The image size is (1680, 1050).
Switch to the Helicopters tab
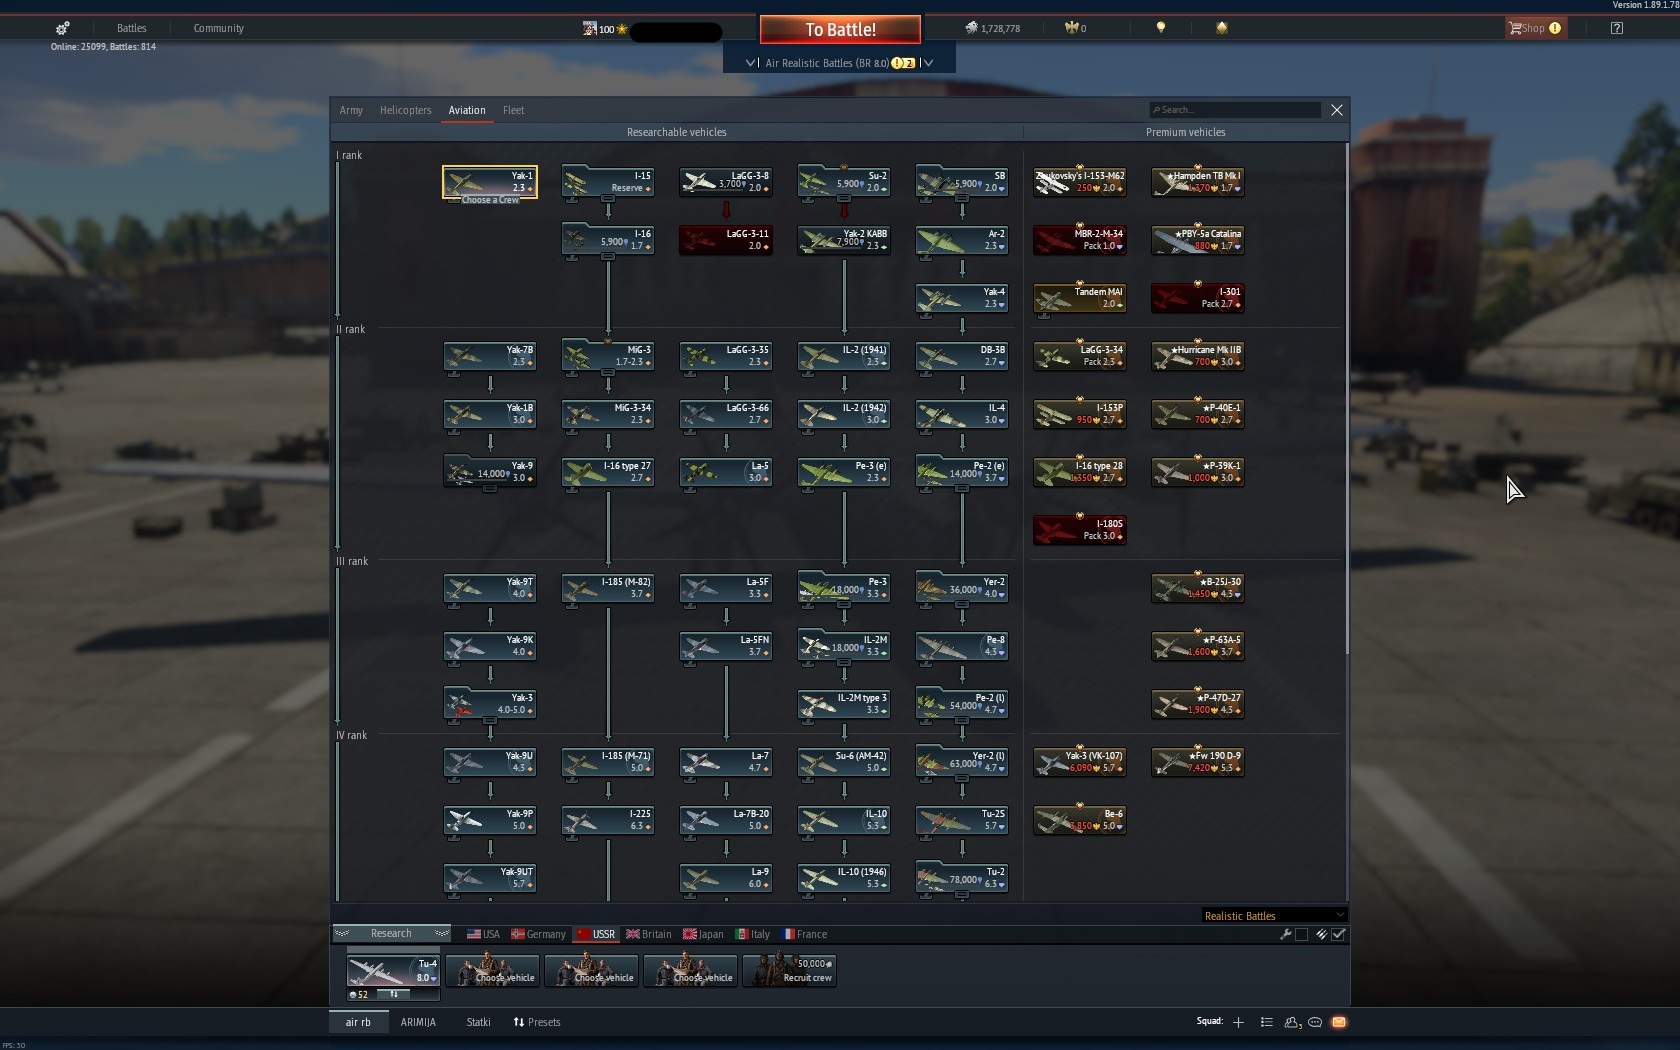[405, 110]
